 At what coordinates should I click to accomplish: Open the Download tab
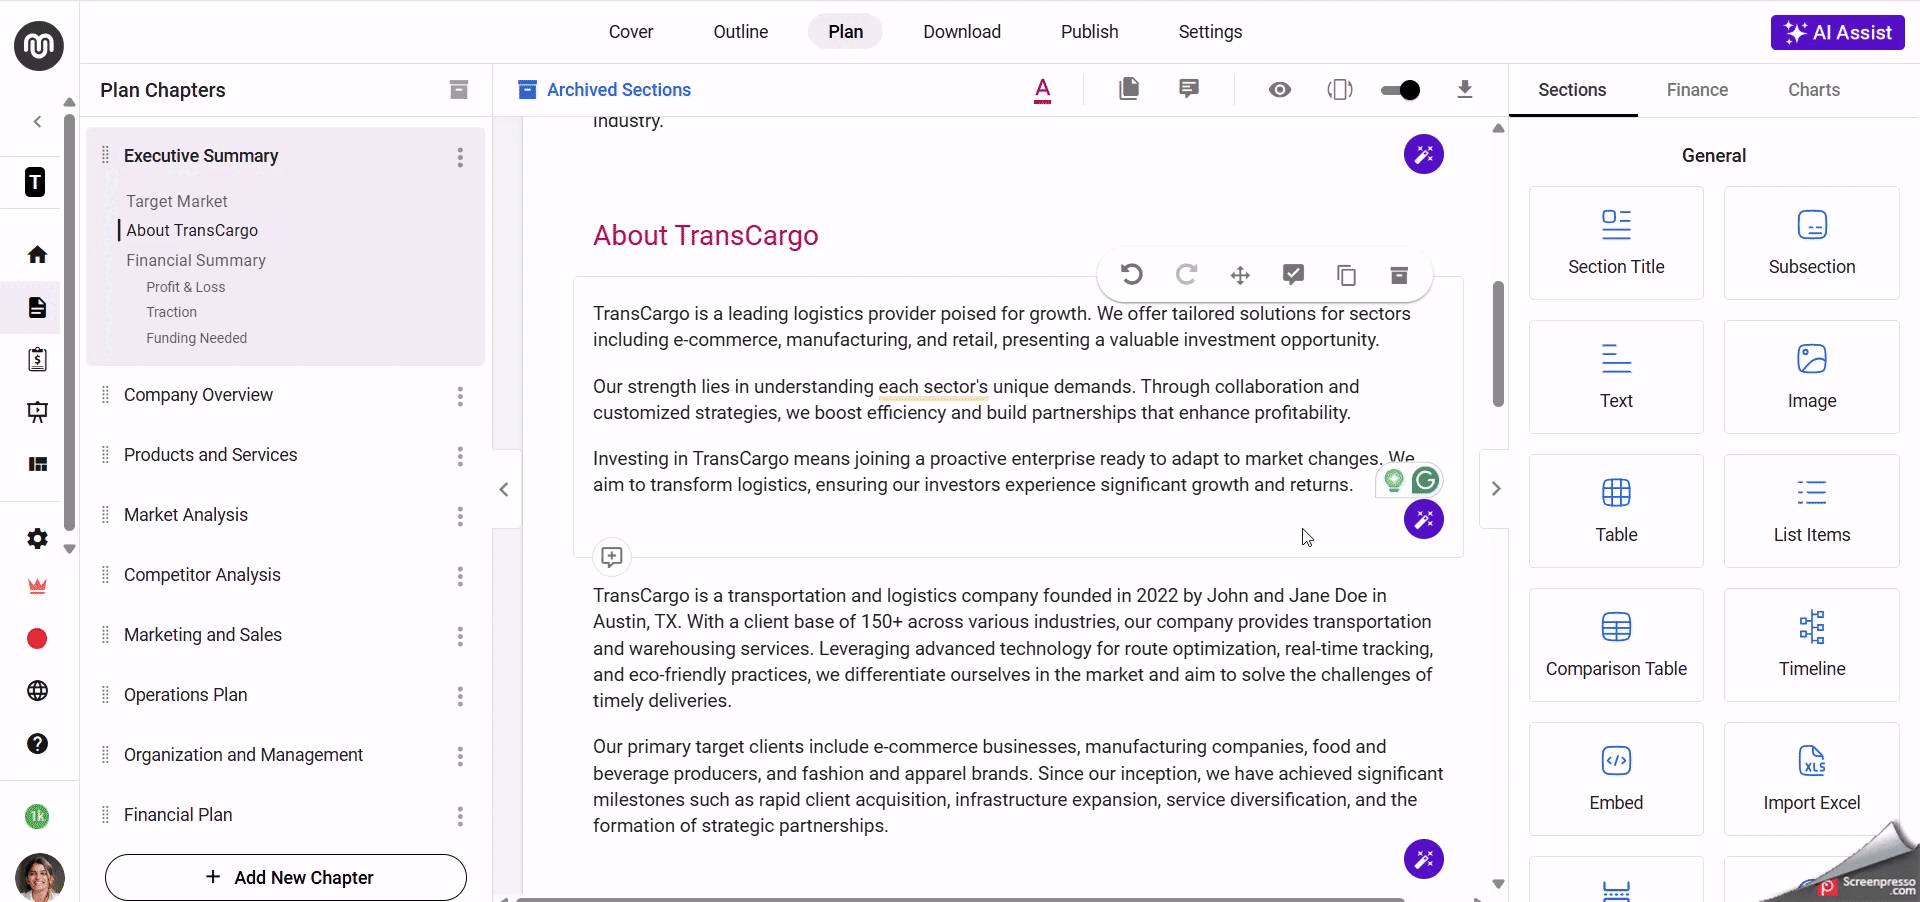coord(962,32)
